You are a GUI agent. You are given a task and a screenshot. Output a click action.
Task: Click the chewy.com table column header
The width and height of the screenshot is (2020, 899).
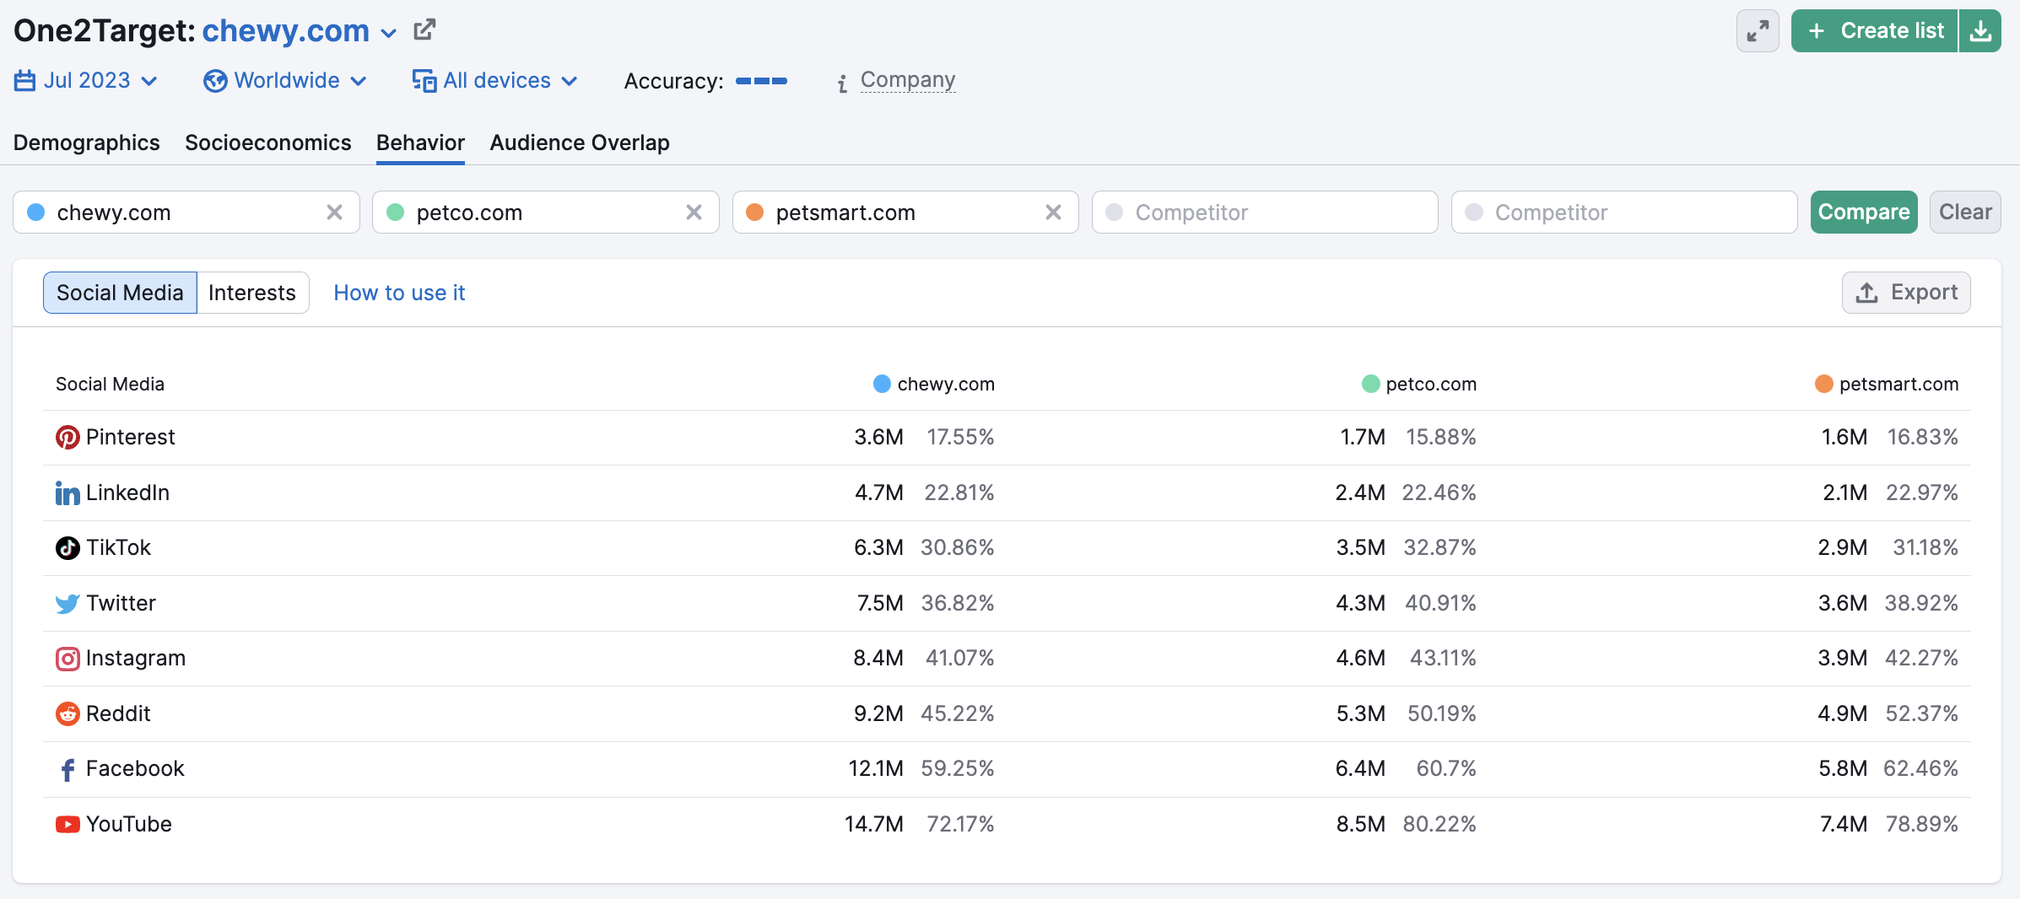click(x=934, y=384)
